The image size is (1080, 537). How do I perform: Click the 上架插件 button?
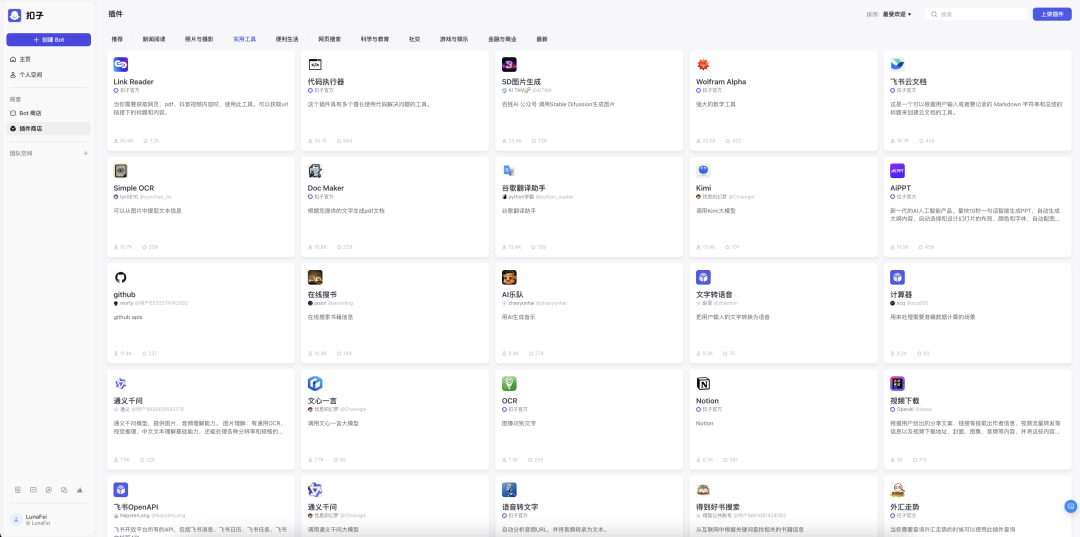(1052, 14)
